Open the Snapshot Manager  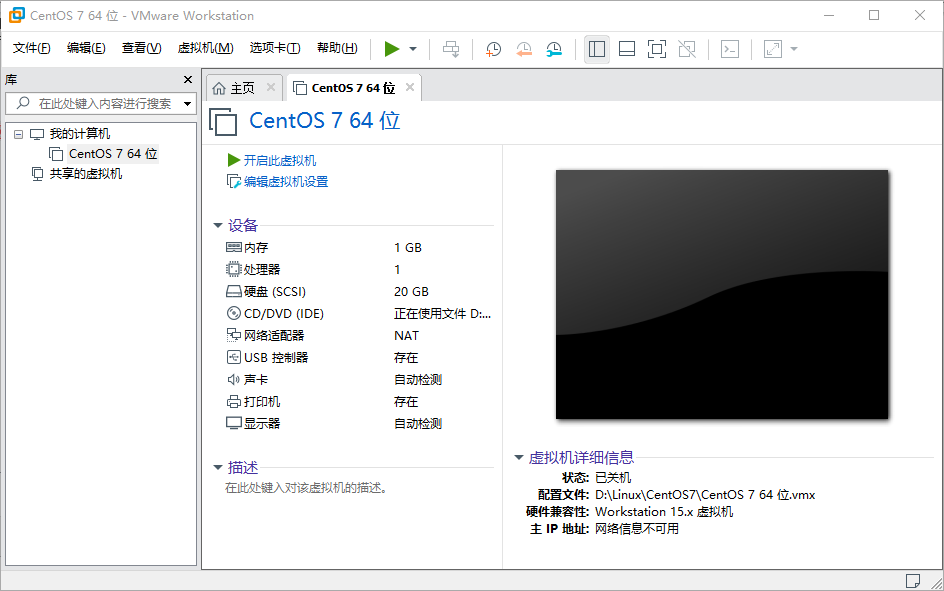pyautogui.click(x=554, y=48)
